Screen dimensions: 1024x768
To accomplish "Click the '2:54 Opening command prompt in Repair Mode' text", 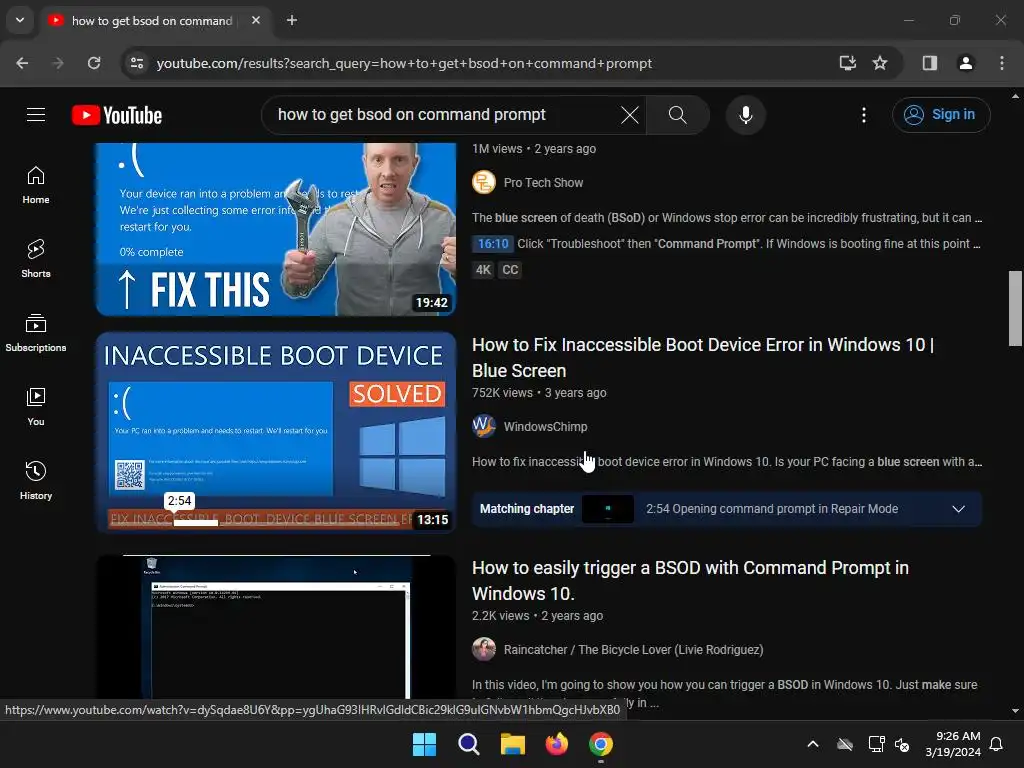I will pos(772,509).
